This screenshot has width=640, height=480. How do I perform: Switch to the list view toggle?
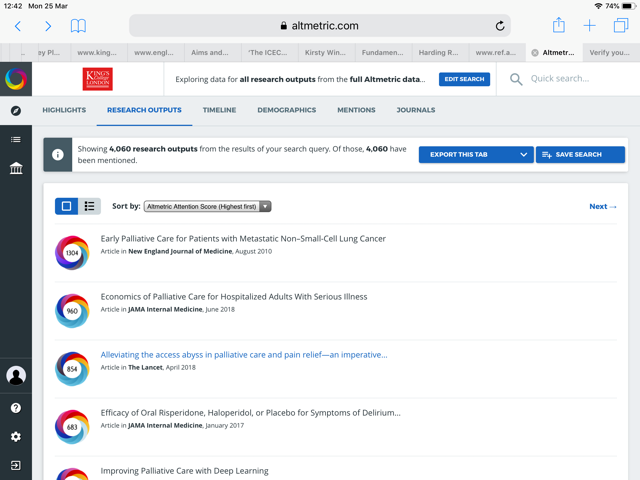click(89, 206)
